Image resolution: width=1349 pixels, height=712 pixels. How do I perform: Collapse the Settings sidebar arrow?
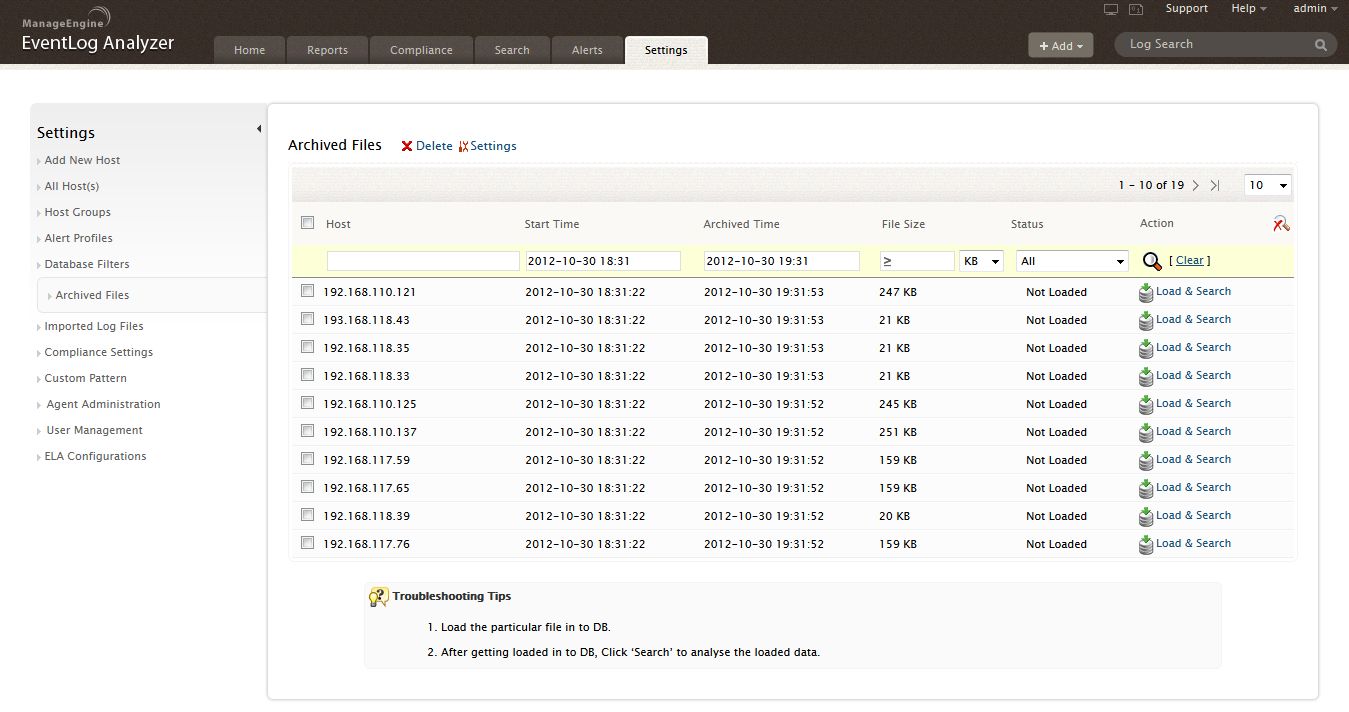[259, 129]
